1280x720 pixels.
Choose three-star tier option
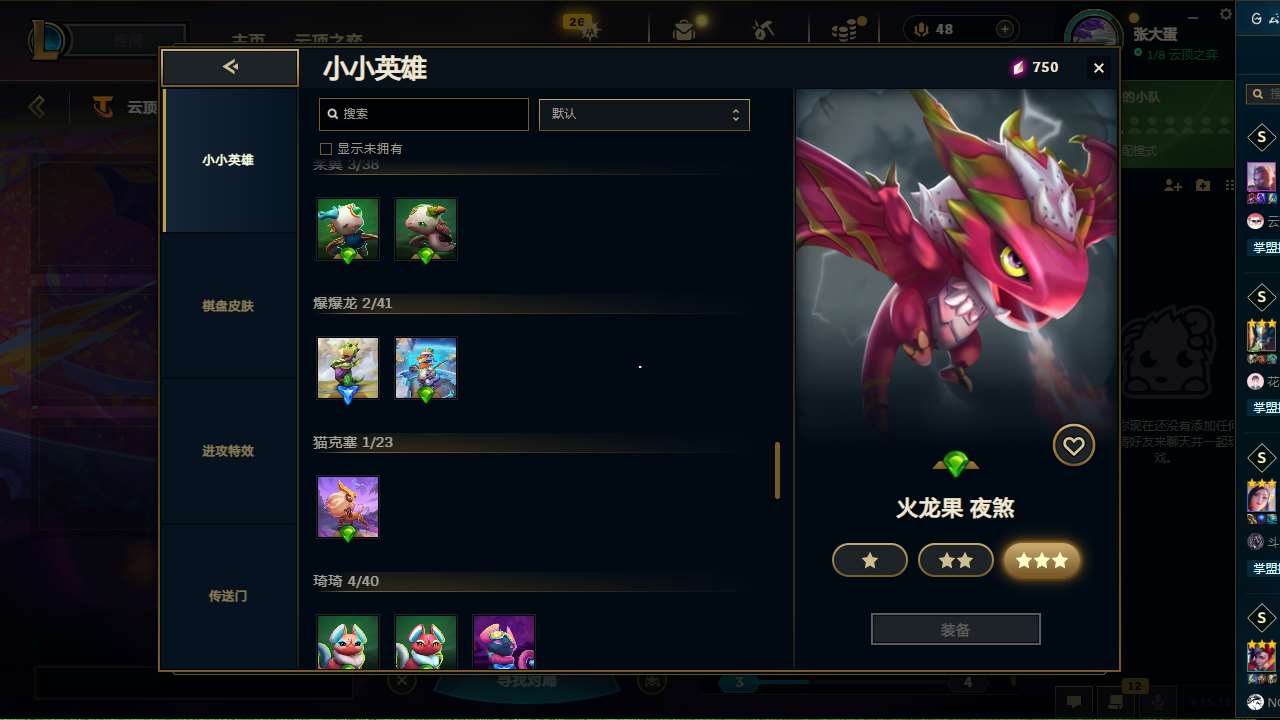pyautogui.click(x=1042, y=561)
